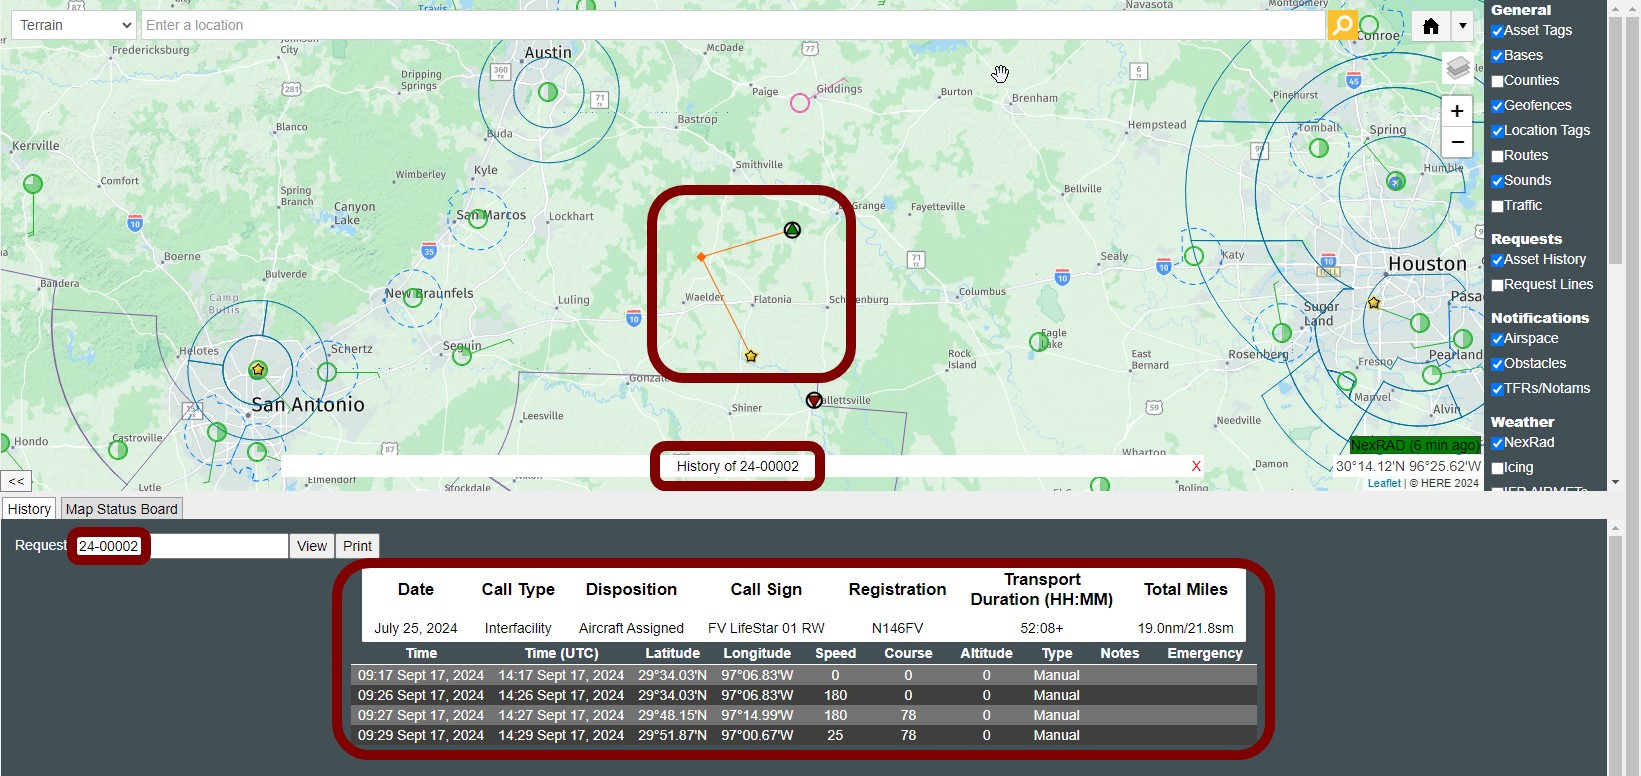Disable the TFRs/Notams checkbox
The image size is (1641, 776).
(1497, 389)
